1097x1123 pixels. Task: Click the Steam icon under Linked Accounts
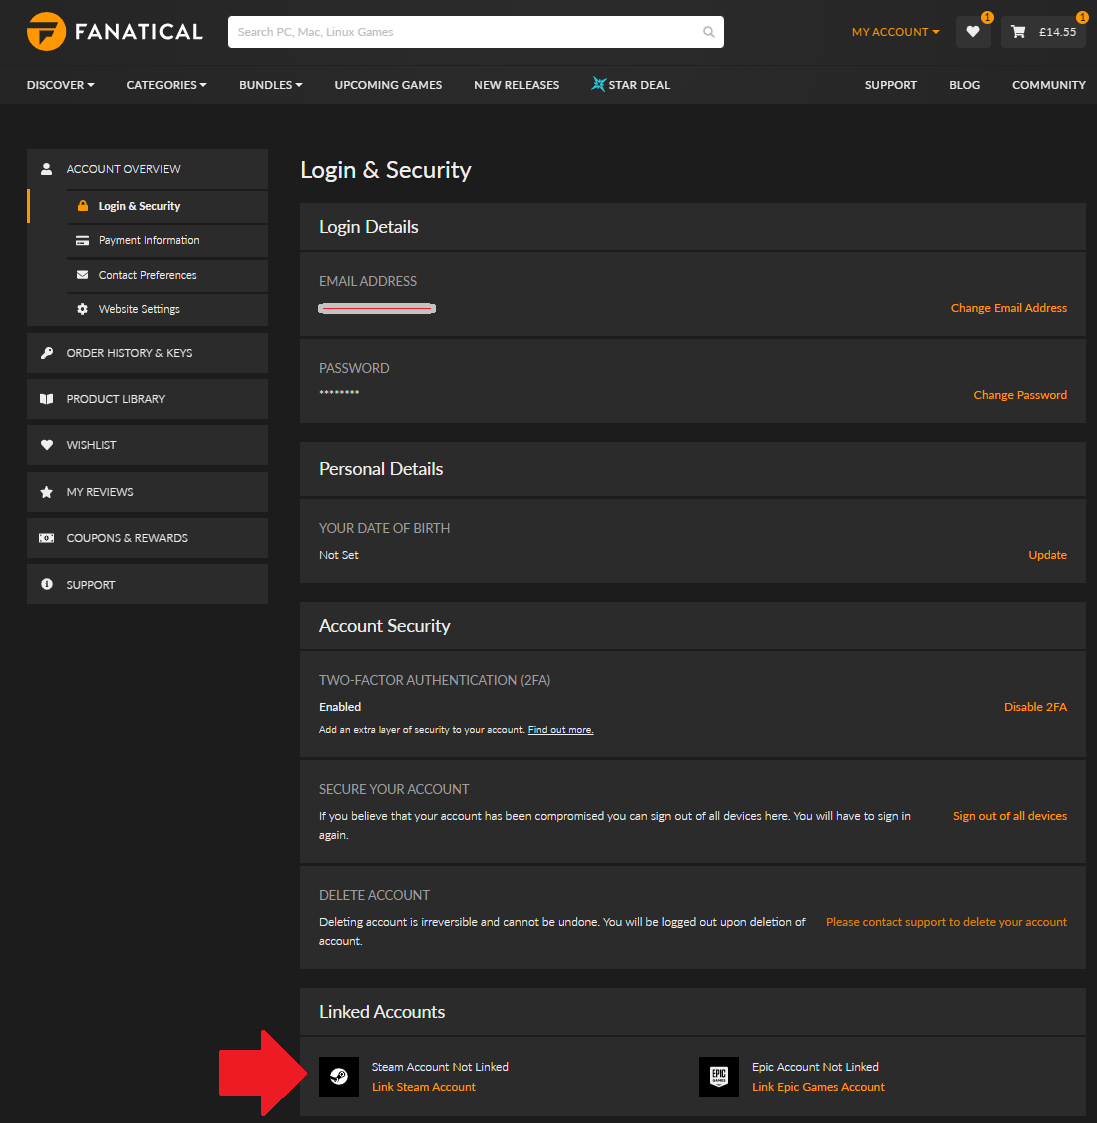pos(338,1077)
